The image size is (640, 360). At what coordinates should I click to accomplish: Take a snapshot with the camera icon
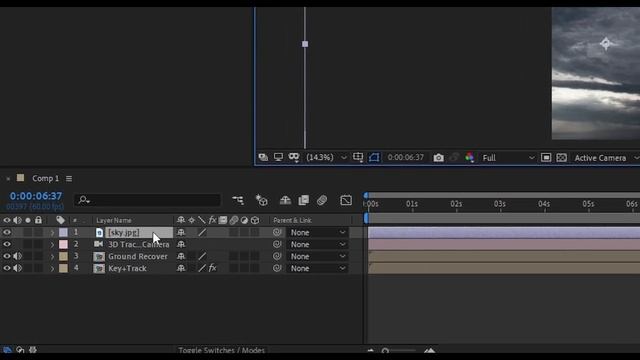point(438,158)
